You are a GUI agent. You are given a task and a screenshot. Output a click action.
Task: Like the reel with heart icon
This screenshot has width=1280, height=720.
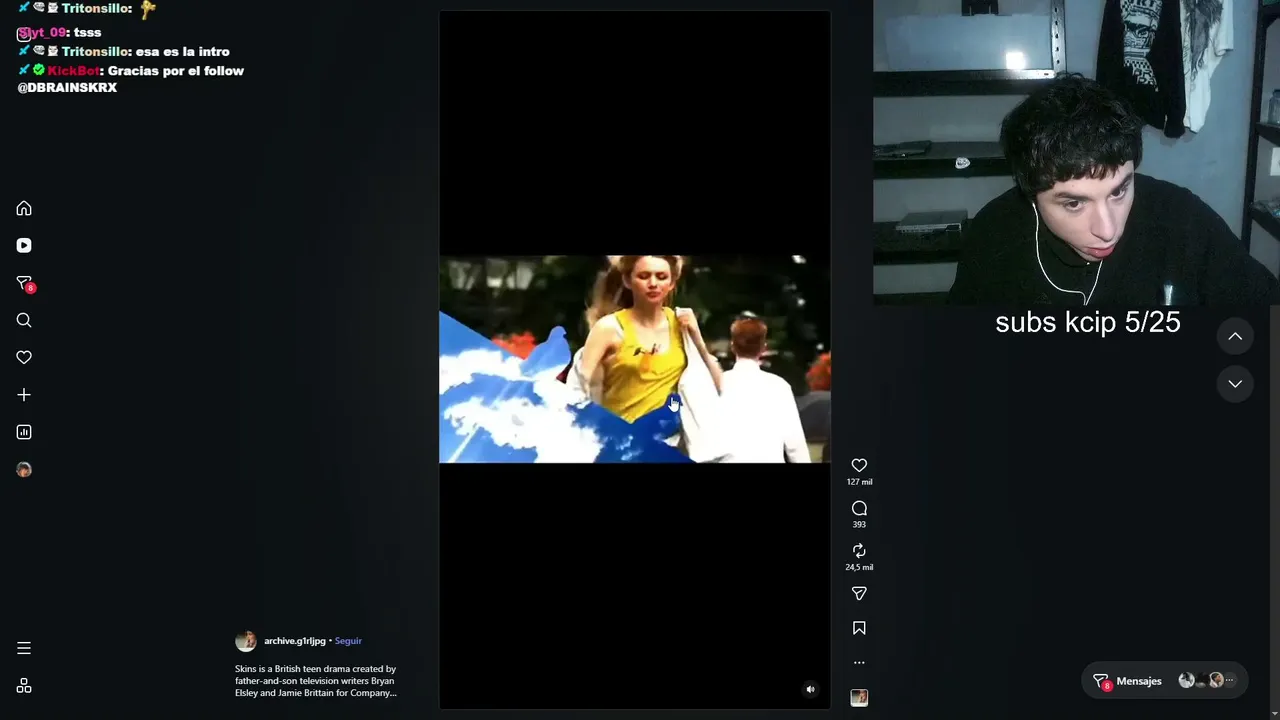[x=859, y=465]
